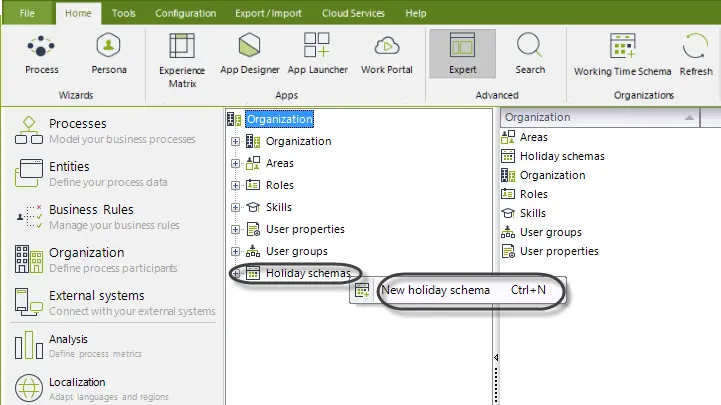721x405 pixels.
Task: Expand the Roles tree node
Action: [235, 185]
